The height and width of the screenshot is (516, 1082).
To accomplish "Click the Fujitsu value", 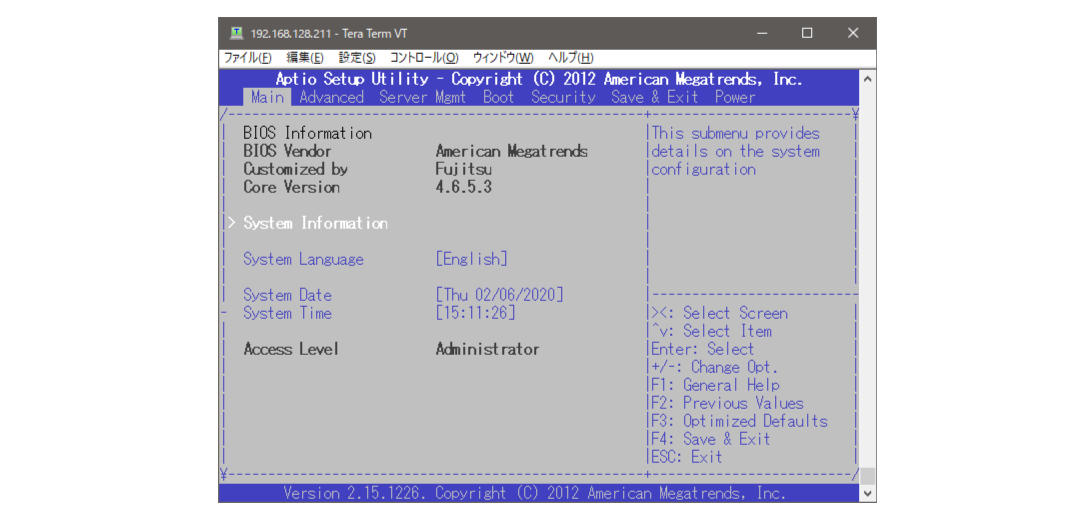I will click(464, 169).
